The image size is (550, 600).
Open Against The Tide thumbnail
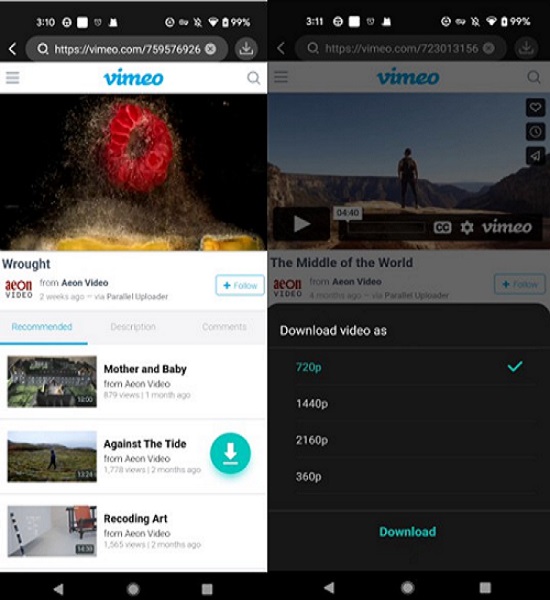pos(52,456)
